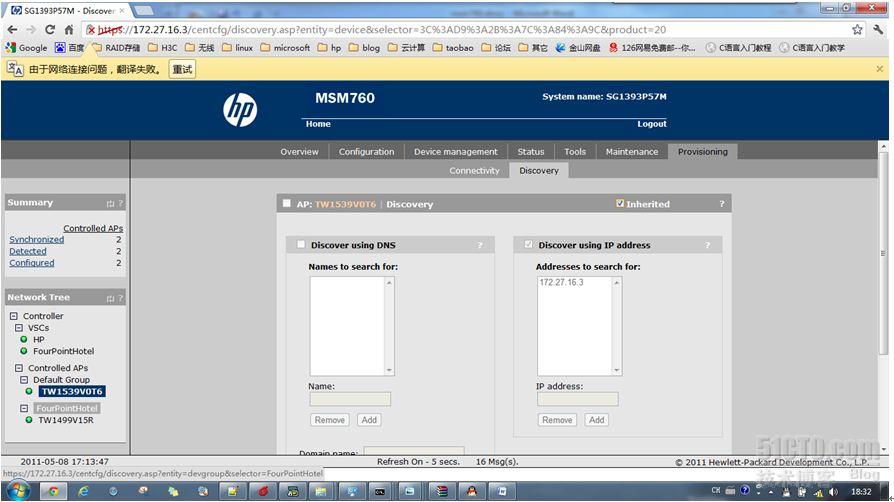Viewport: 894px width, 502px height.
Task: Click the DNS Name input field
Action: tap(350, 399)
